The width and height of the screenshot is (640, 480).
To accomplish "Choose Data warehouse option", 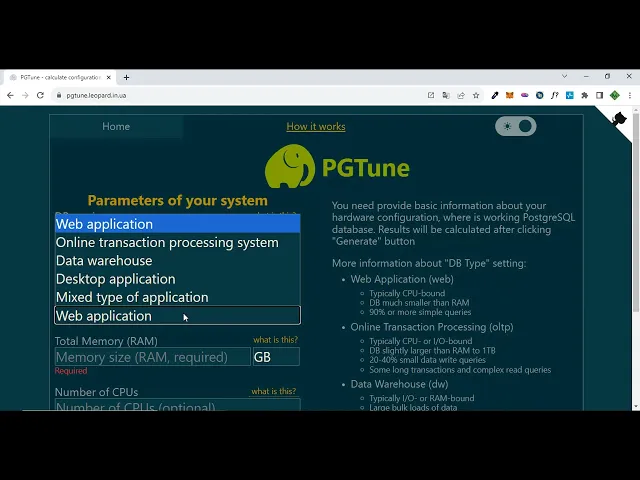I will point(178,261).
